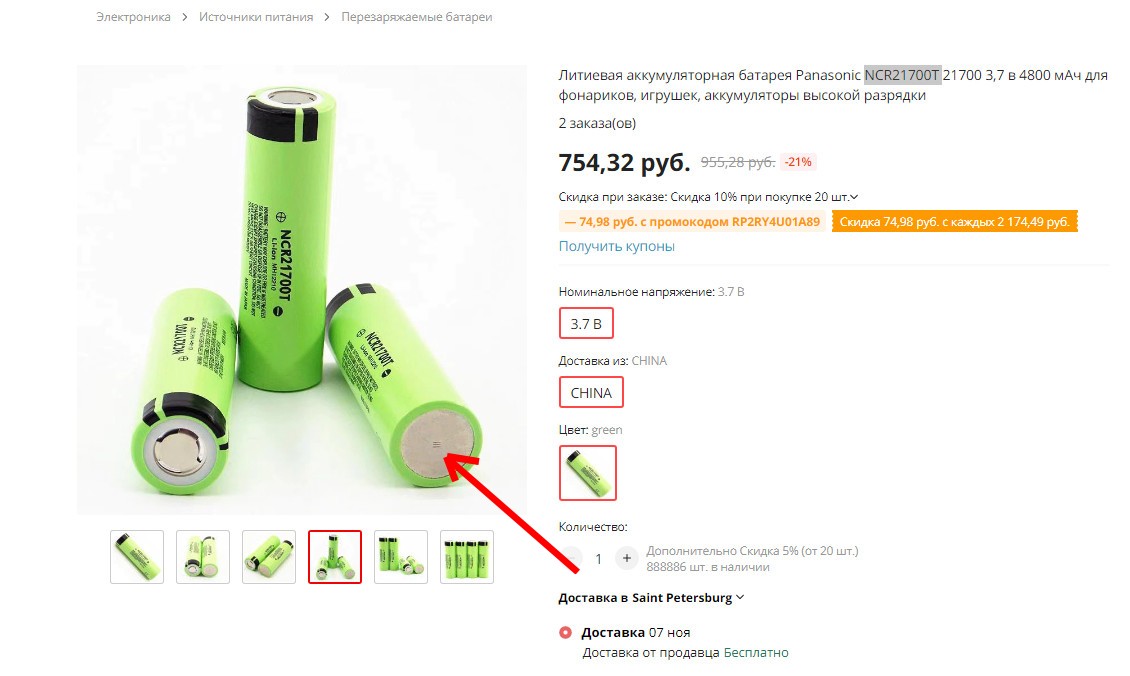Choose the 3.7 В voltage option
This screenshot has width=1130, height=676.
[x=586, y=324]
